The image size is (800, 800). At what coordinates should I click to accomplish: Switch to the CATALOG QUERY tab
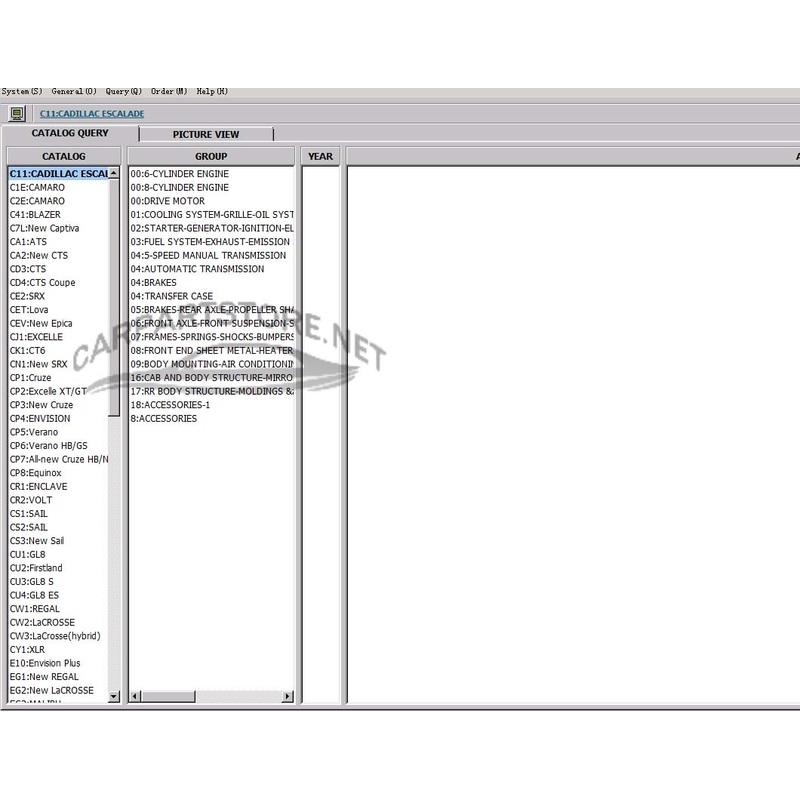click(x=70, y=133)
